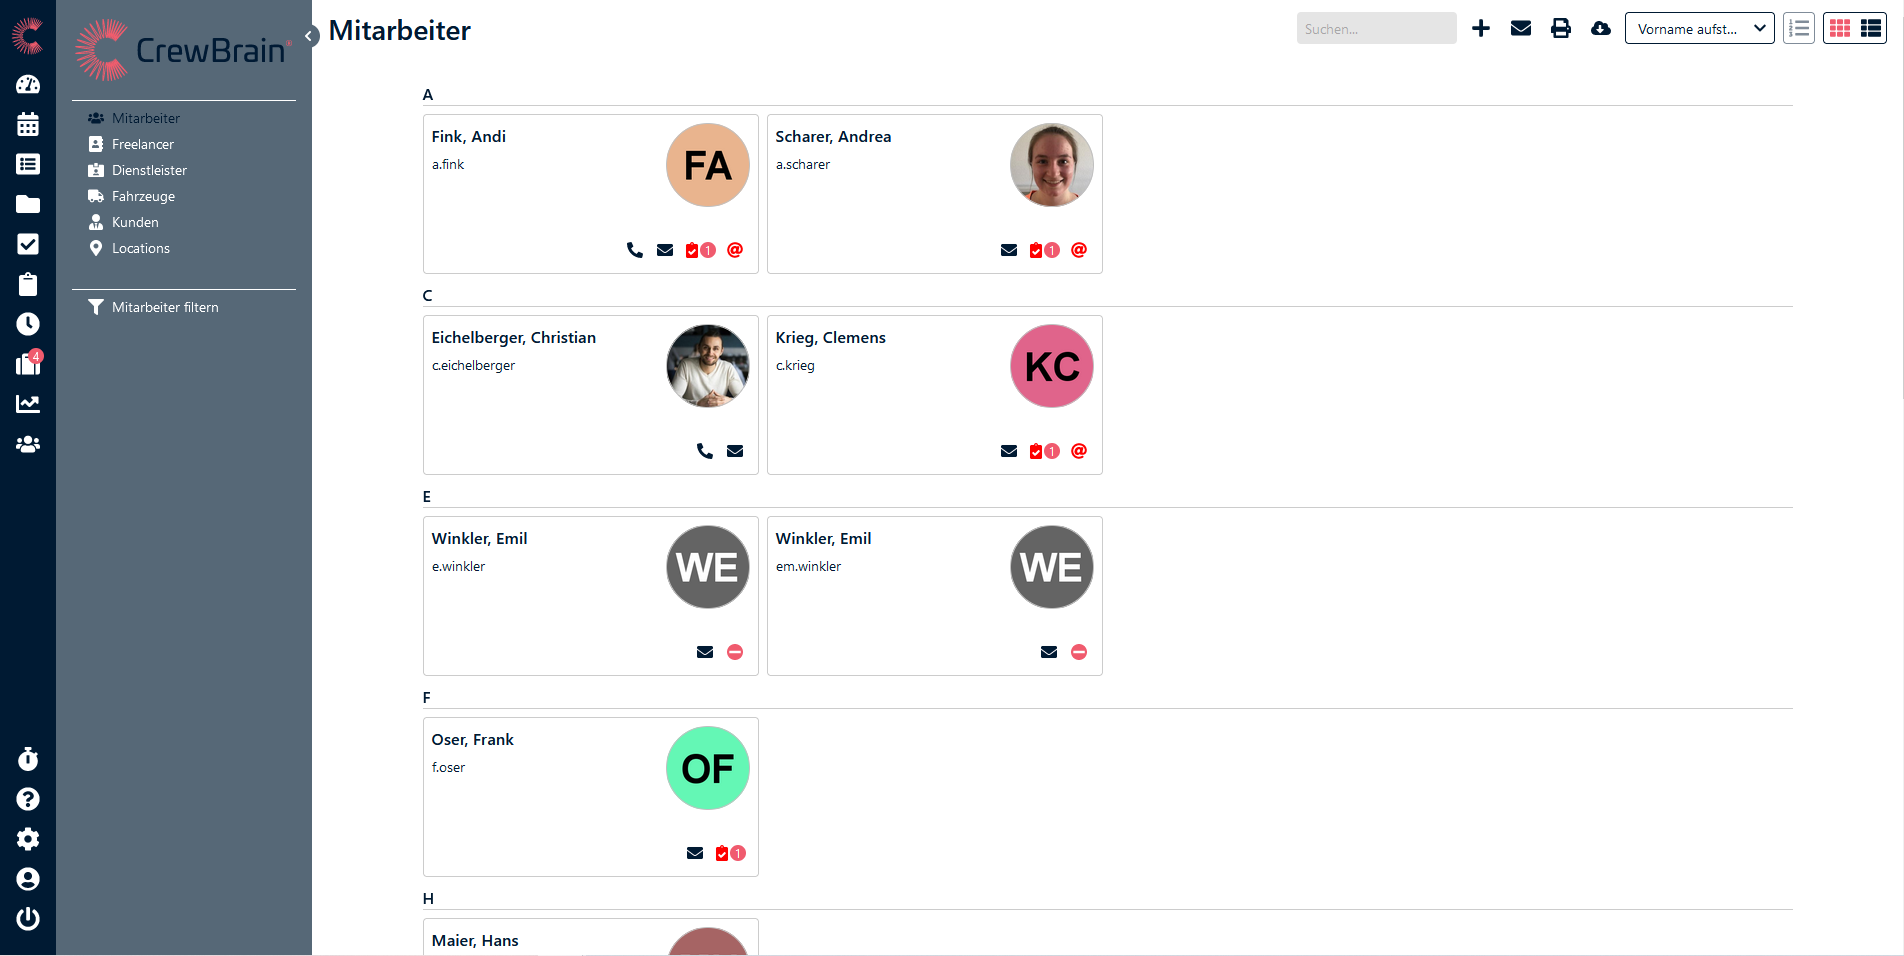Open the calendar icon in left rail
Image resolution: width=1904 pixels, height=956 pixels.
28,124
